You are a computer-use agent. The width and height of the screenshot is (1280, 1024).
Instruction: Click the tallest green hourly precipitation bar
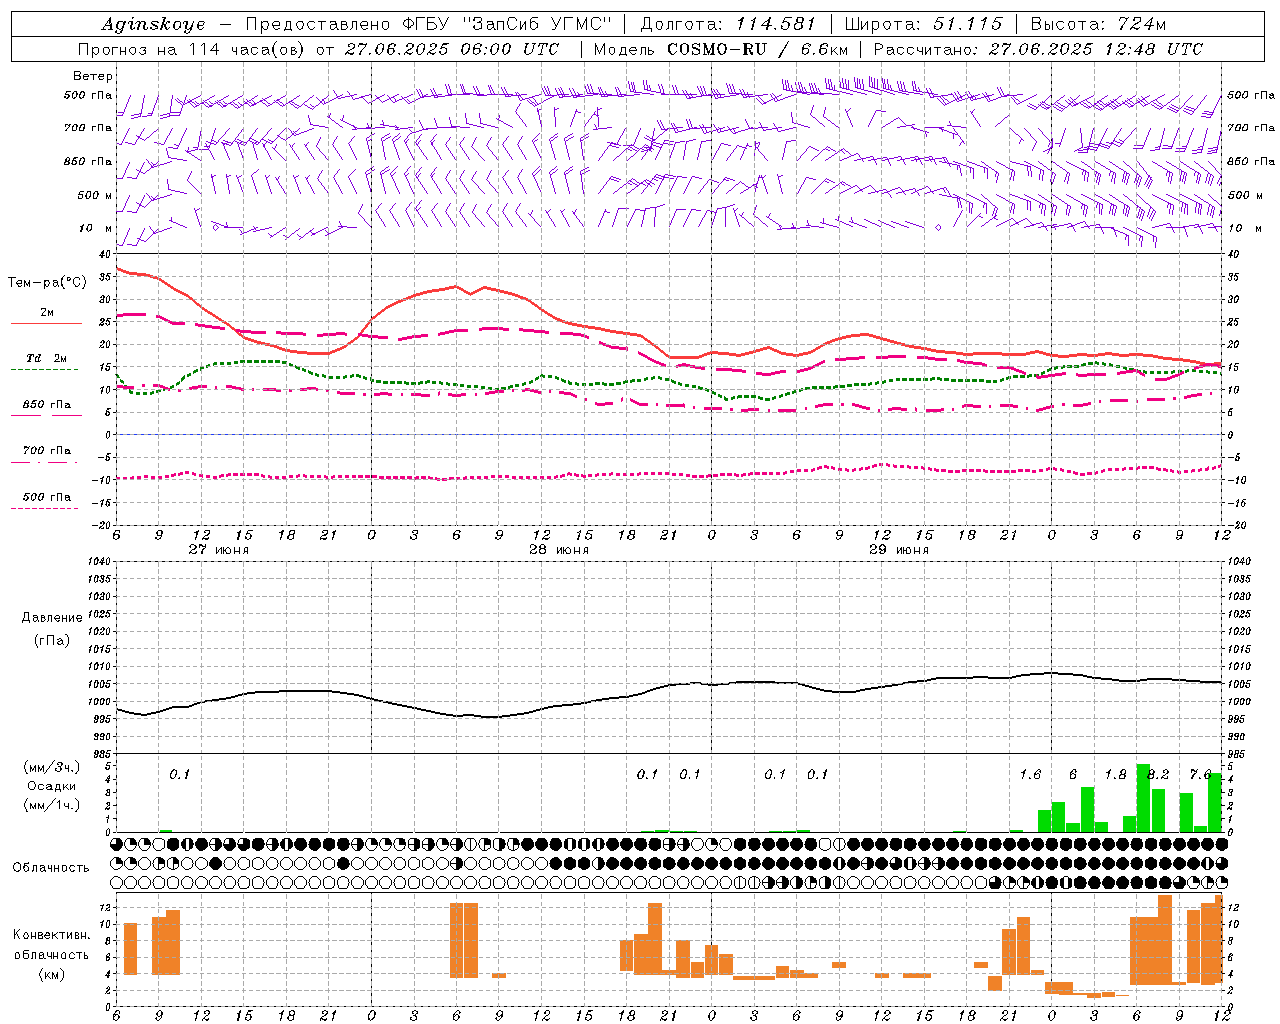pos(1143,798)
